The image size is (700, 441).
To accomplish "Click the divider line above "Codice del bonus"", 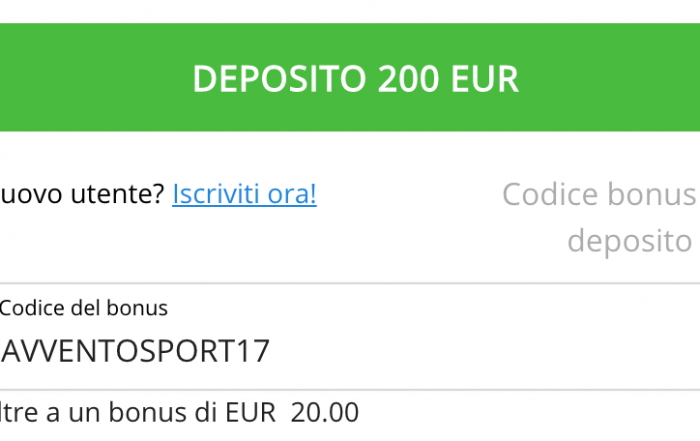I will (x=350, y=283).
